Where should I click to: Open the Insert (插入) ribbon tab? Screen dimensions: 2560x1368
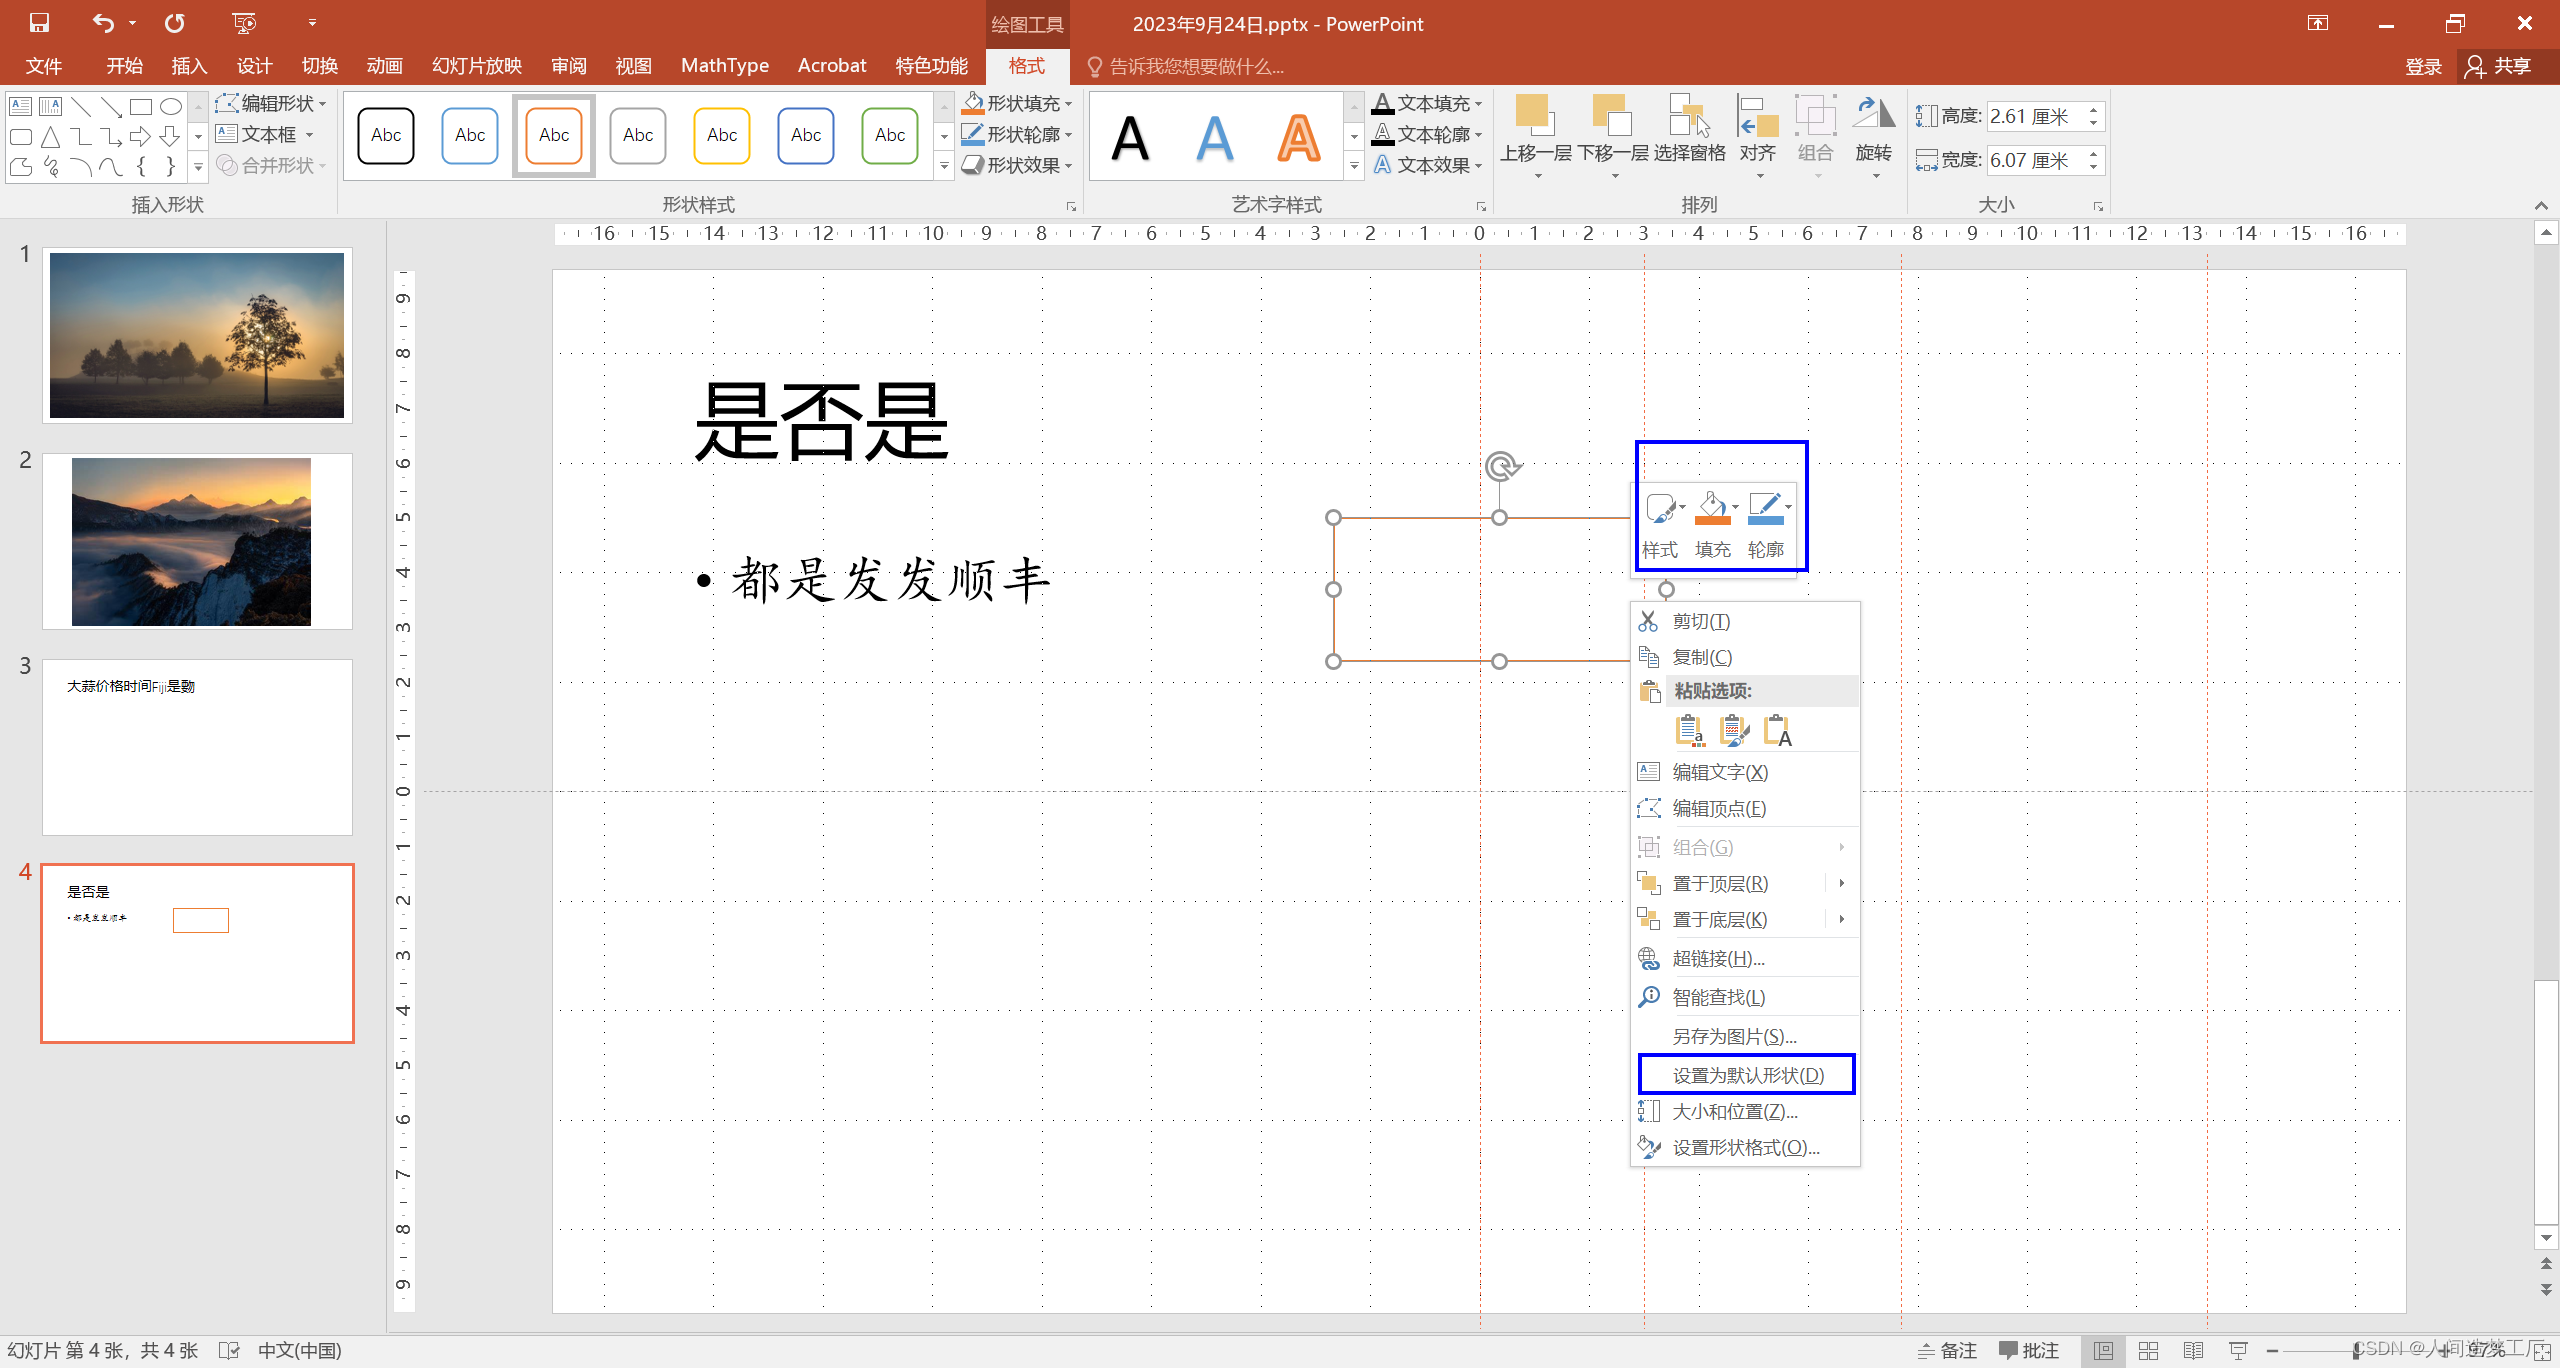click(188, 66)
